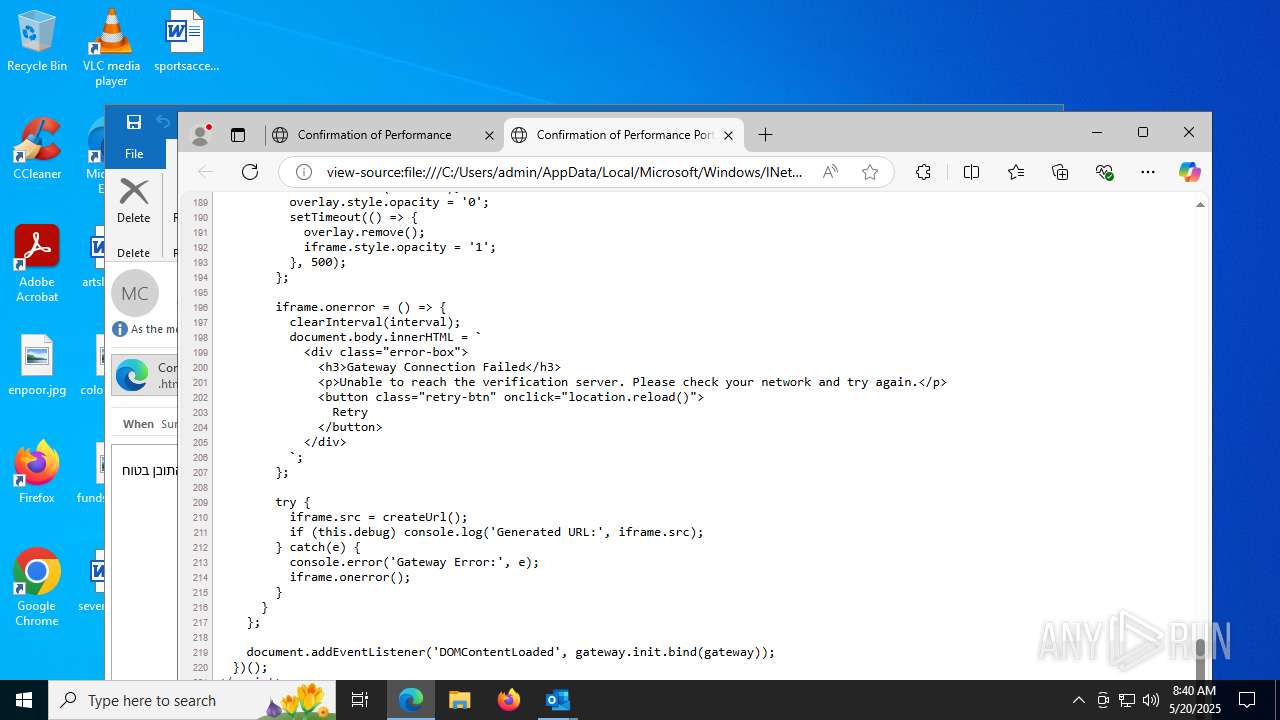The image size is (1280, 720).
Task: Activate Read aloud in address bar
Action: coord(830,172)
